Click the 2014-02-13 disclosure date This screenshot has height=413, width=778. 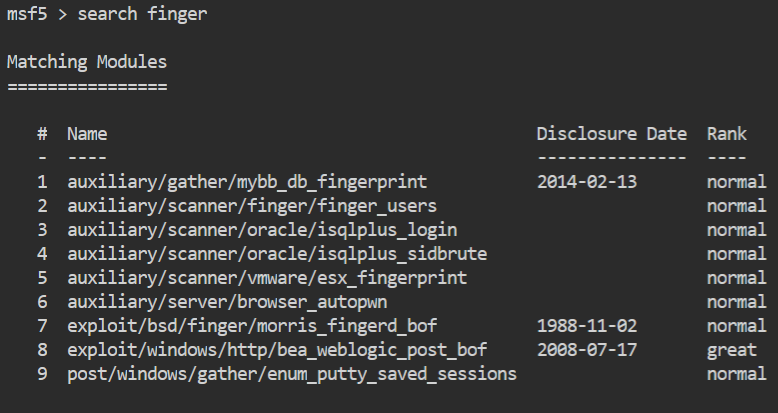[x=586, y=182]
